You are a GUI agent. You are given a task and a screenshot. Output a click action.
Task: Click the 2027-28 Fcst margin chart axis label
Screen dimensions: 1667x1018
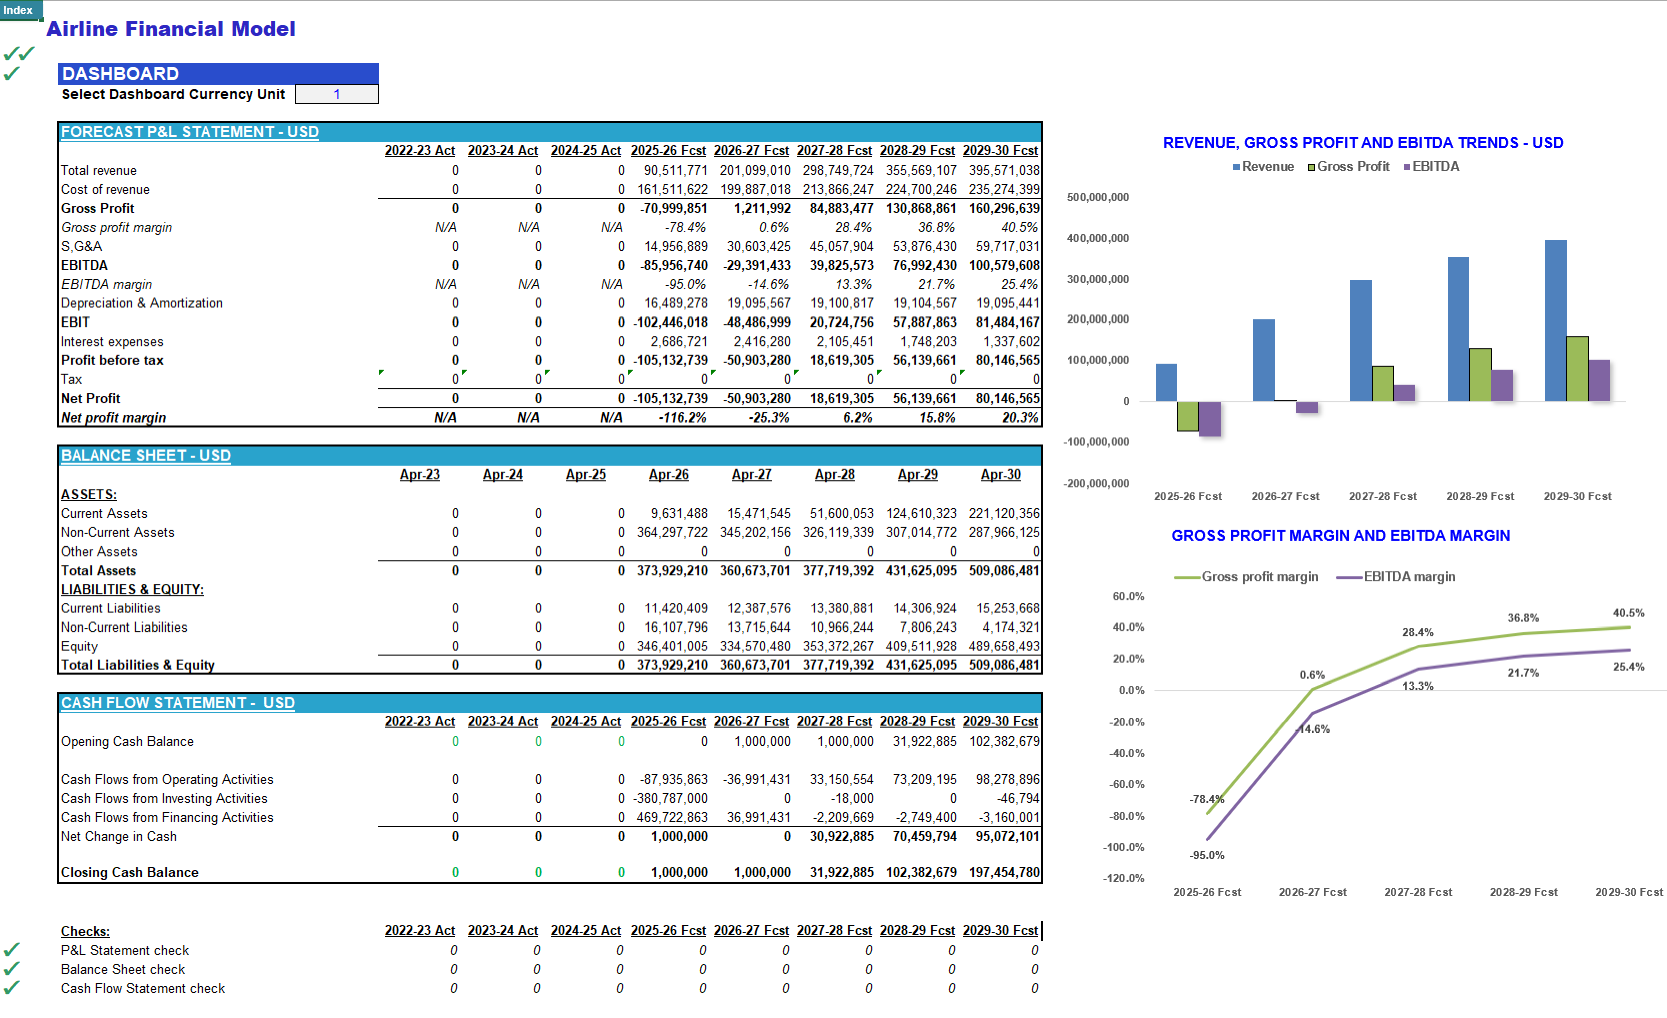(1418, 892)
